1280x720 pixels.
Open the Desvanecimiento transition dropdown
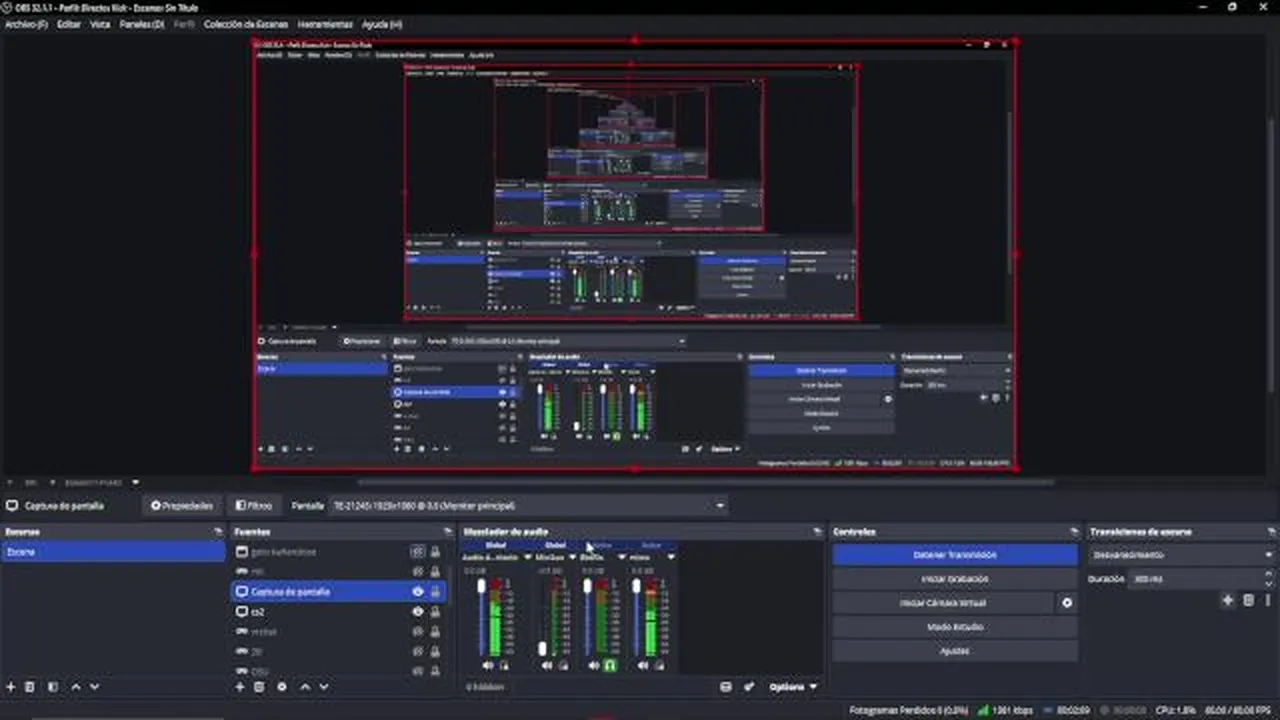click(x=1182, y=555)
